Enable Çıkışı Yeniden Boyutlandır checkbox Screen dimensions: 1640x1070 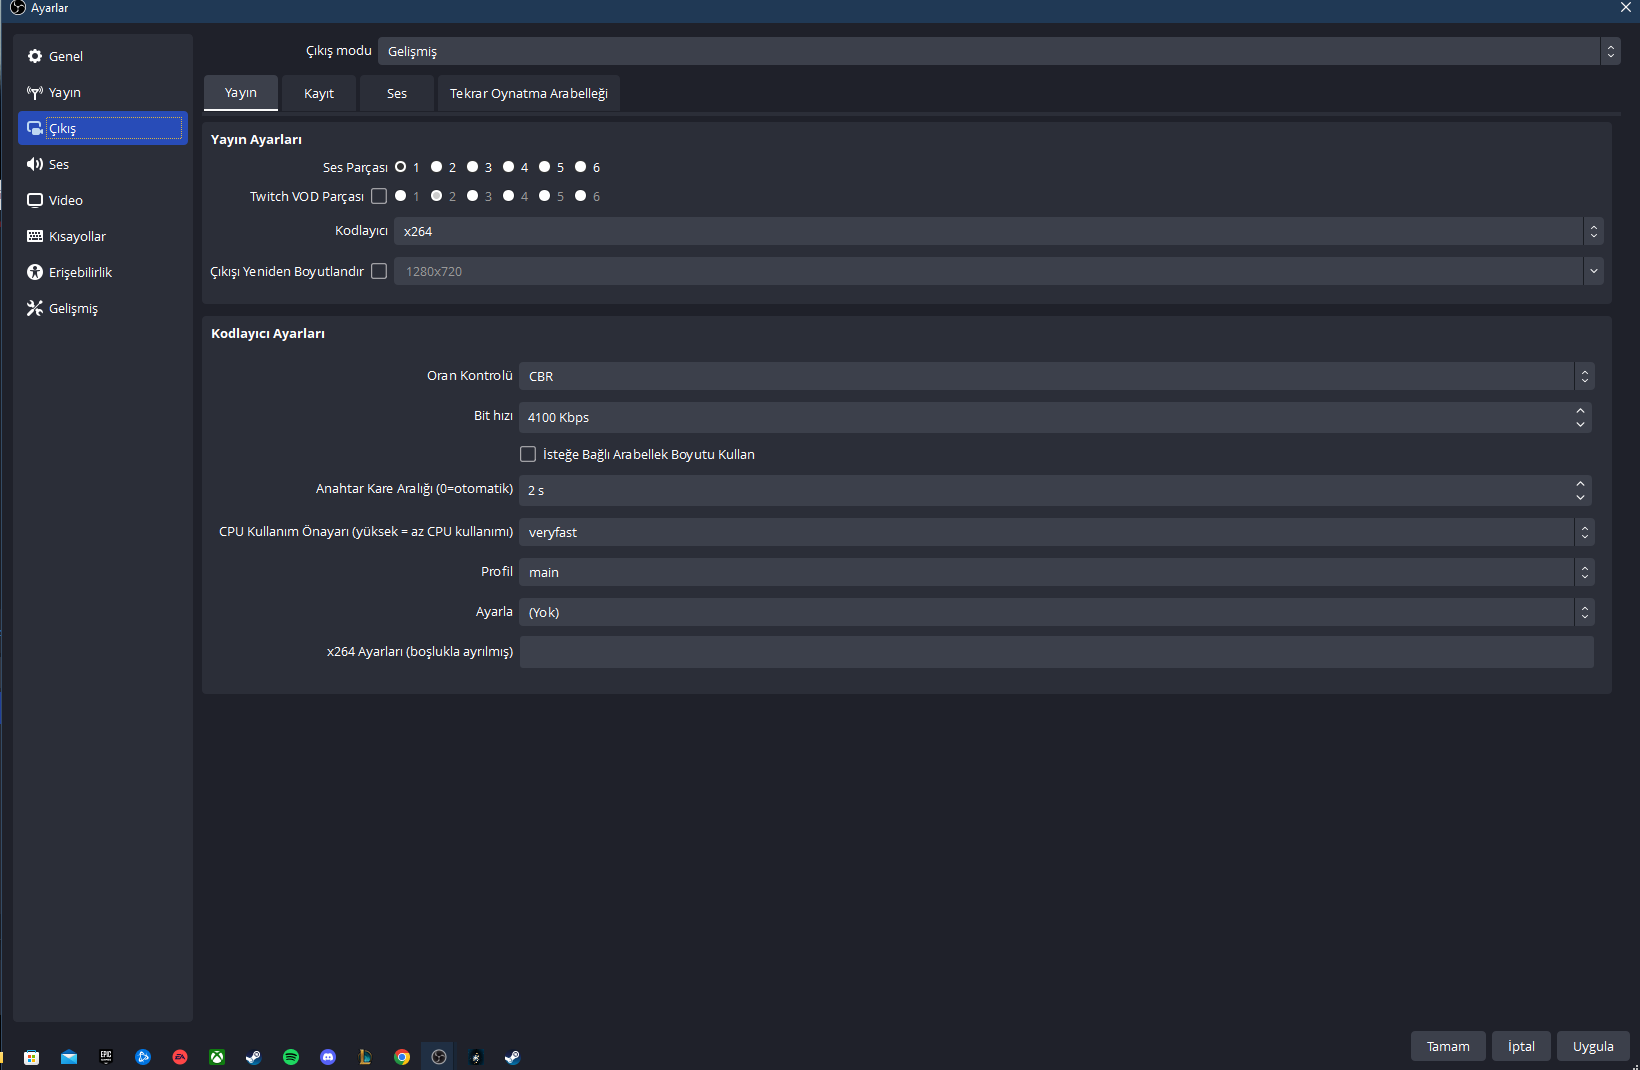[379, 271]
